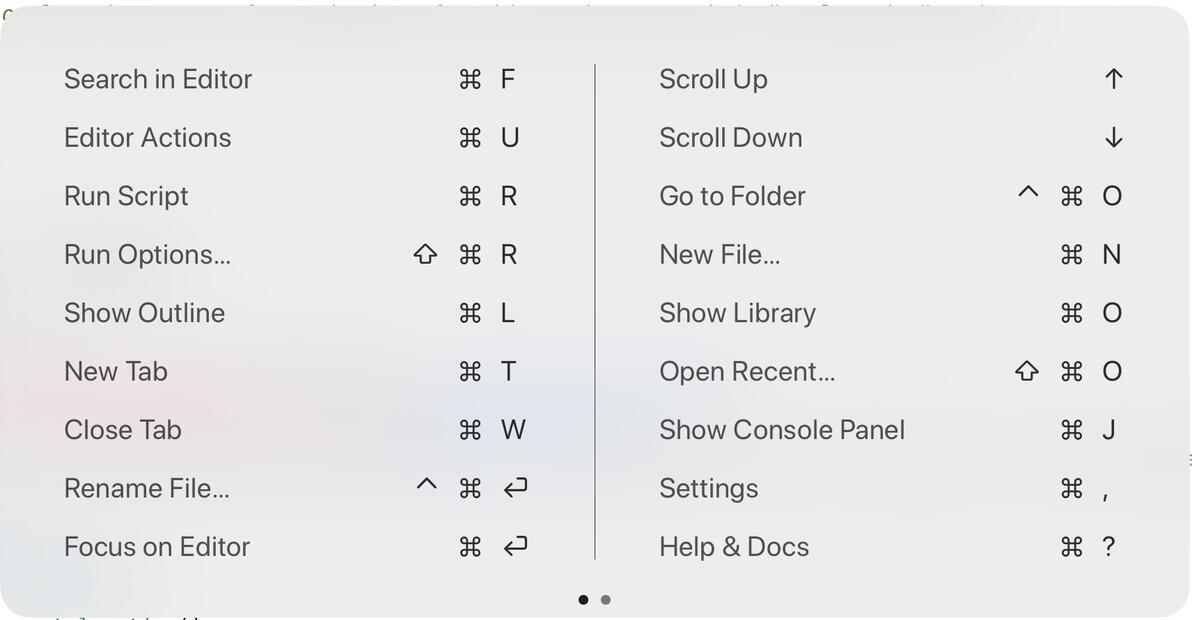Open Run Options… entry

point(147,255)
